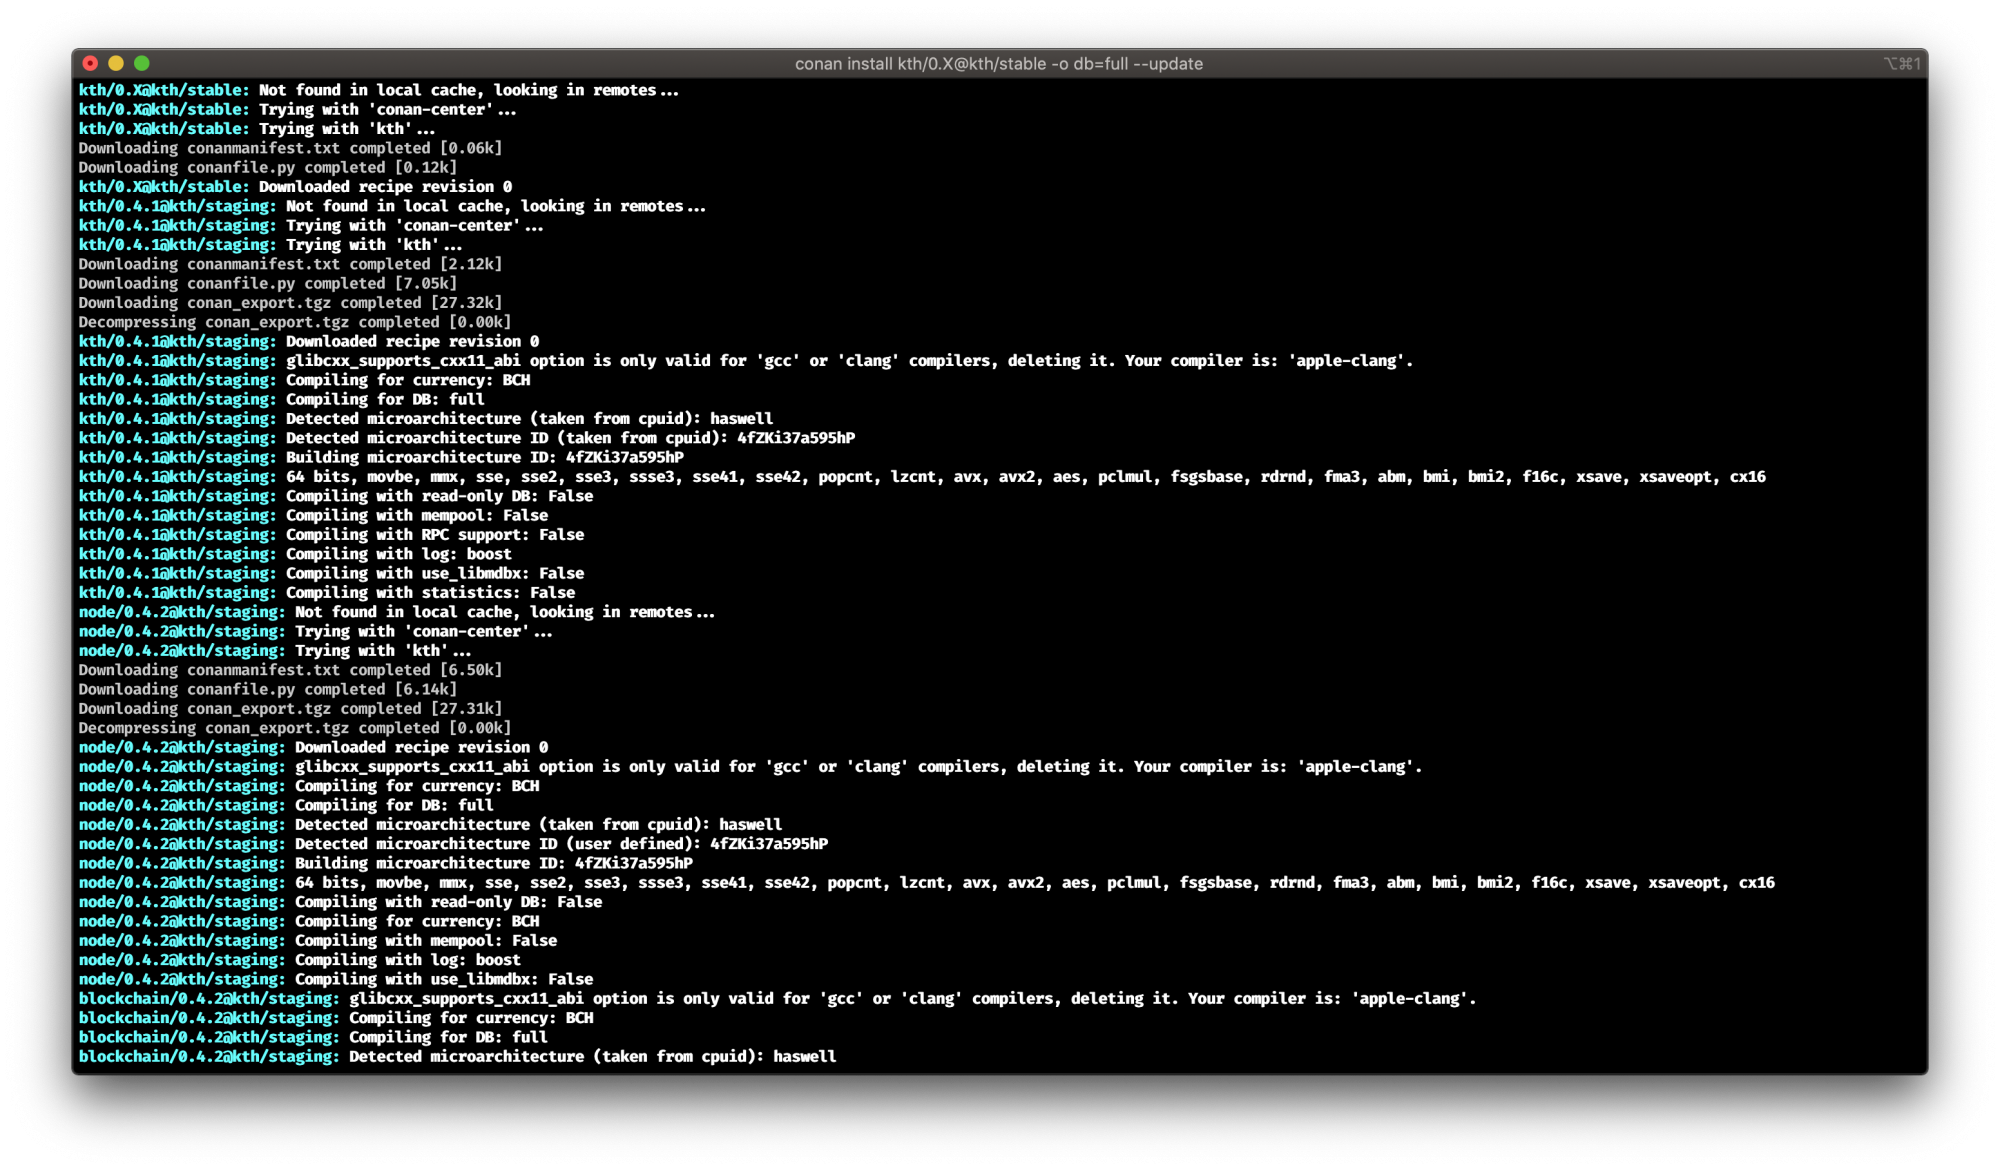
Task: Zoom the terminal window with the green button
Action: (142, 63)
